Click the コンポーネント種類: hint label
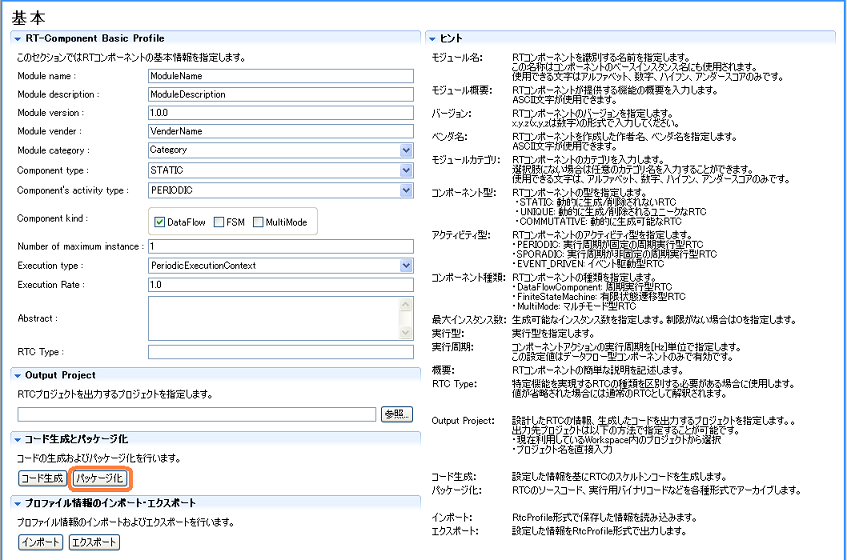847x560 pixels. coord(468,278)
